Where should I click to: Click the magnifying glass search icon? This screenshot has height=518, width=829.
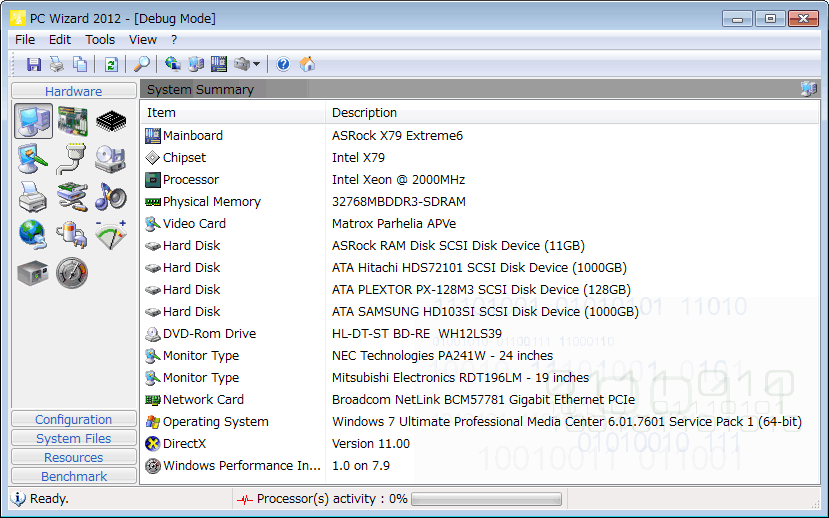(144, 64)
